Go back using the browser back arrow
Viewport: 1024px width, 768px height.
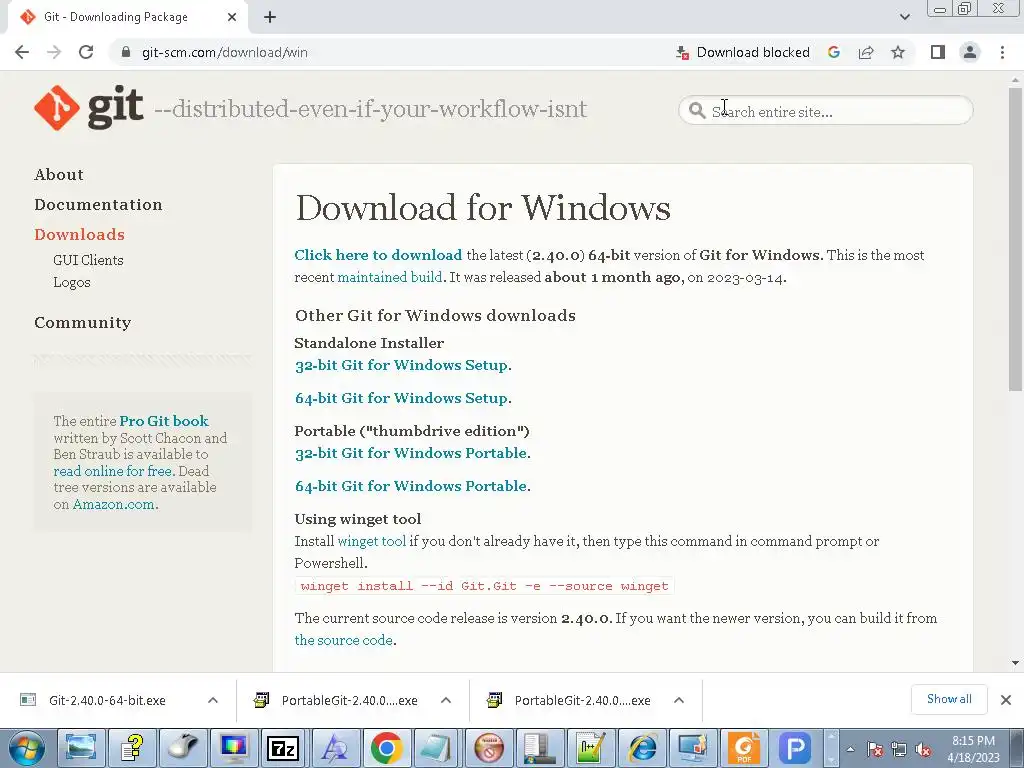coord(22,52)
